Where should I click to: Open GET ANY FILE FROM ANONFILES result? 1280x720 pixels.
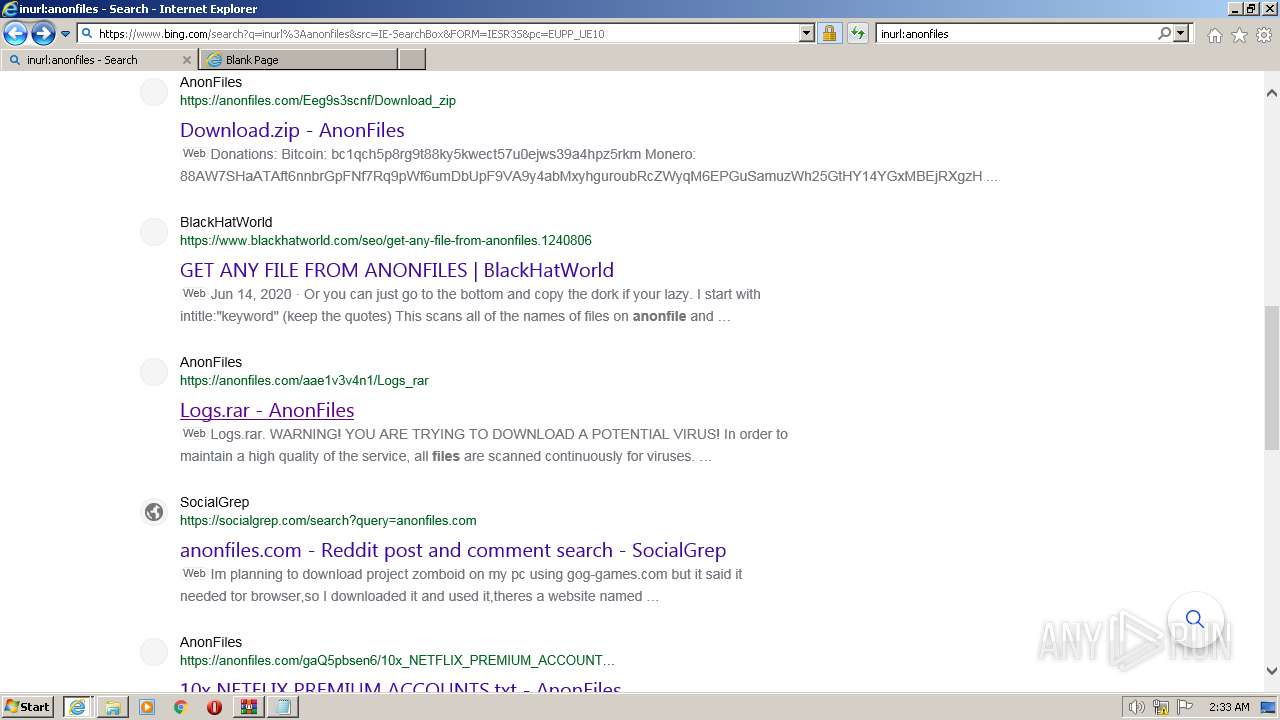point(397,270)
